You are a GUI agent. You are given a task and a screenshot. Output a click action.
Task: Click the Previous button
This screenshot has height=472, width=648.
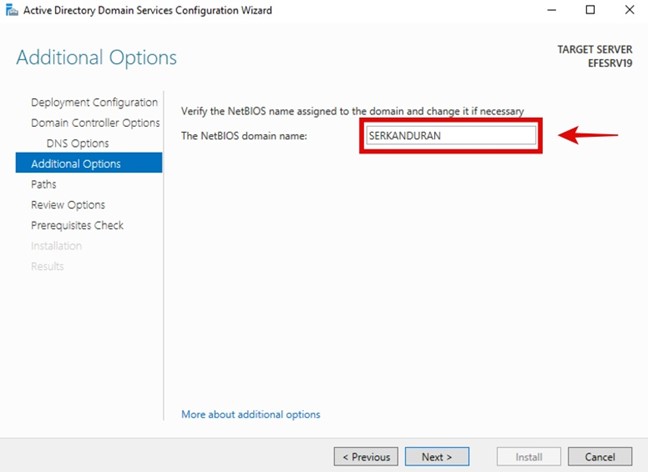(366, 457)
